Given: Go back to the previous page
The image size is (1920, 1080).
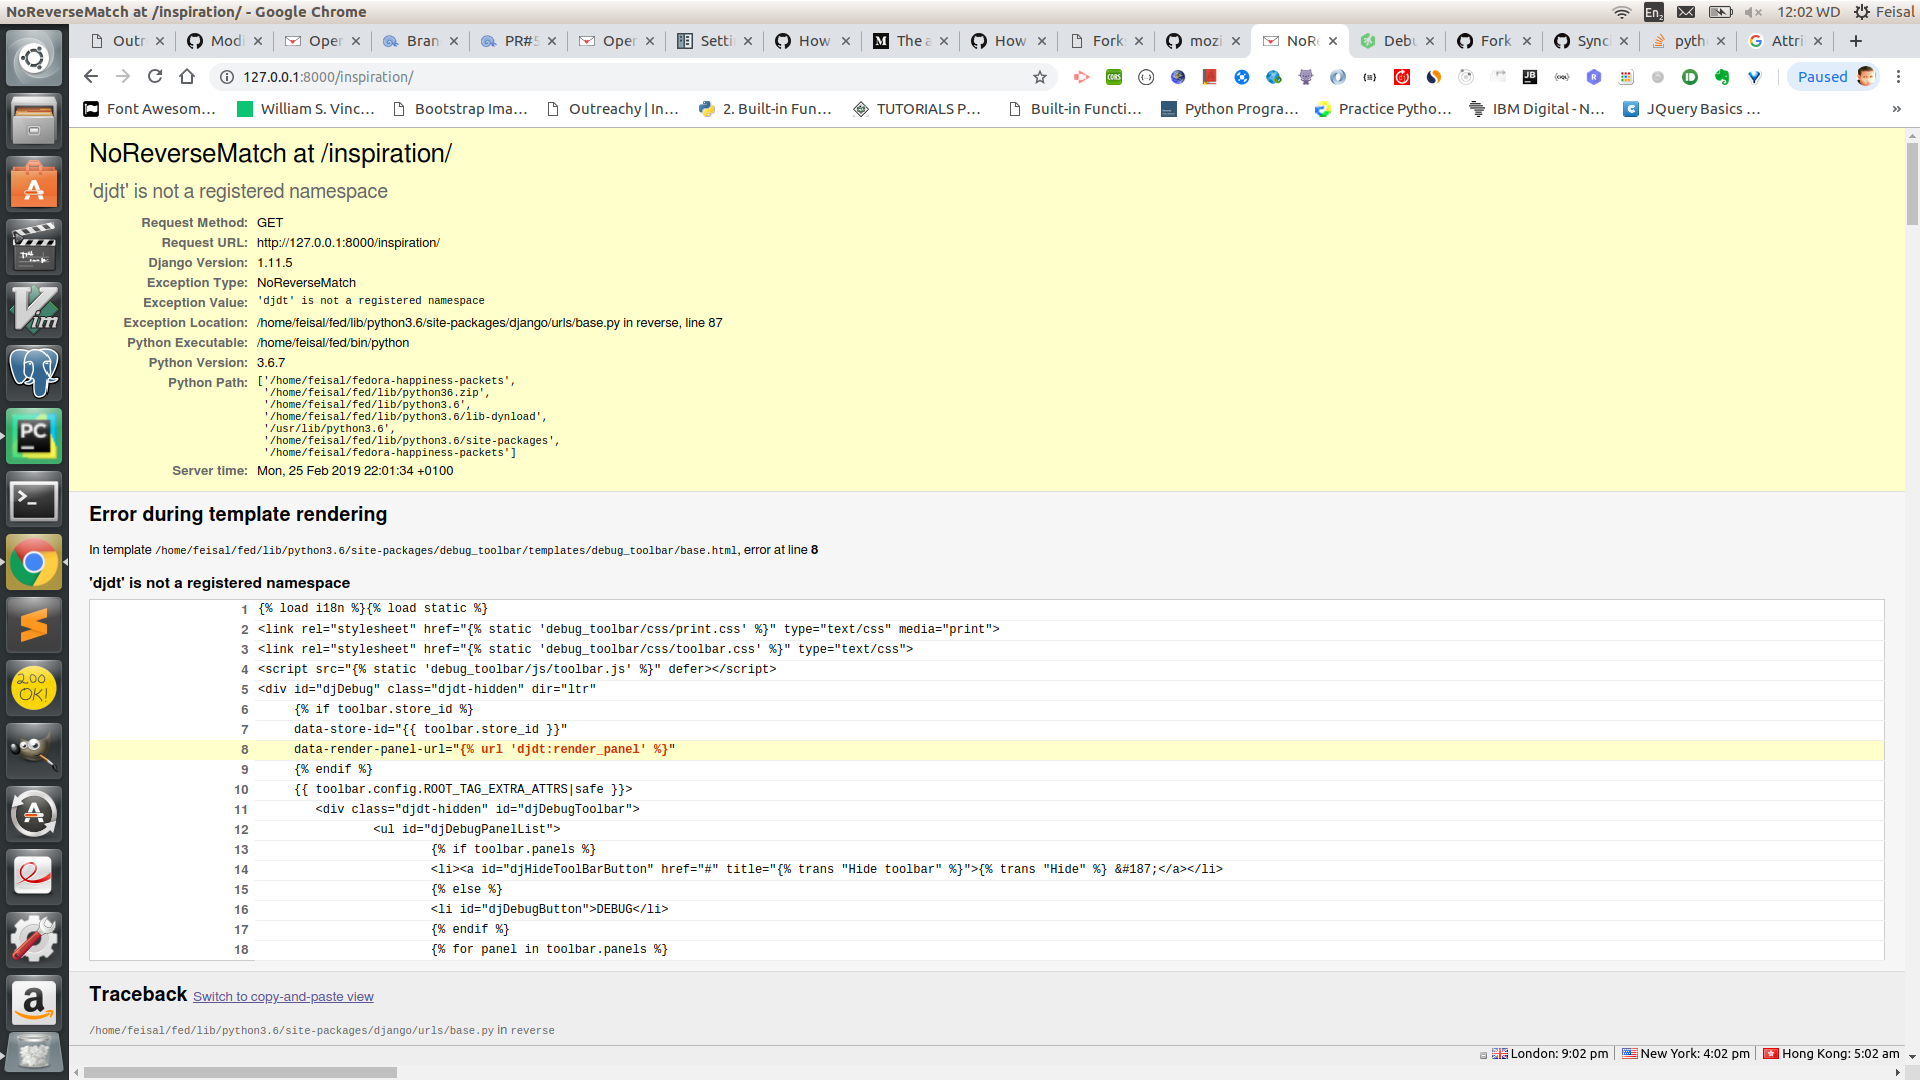Looking at the screenshot, I should [x=91, y=77].
